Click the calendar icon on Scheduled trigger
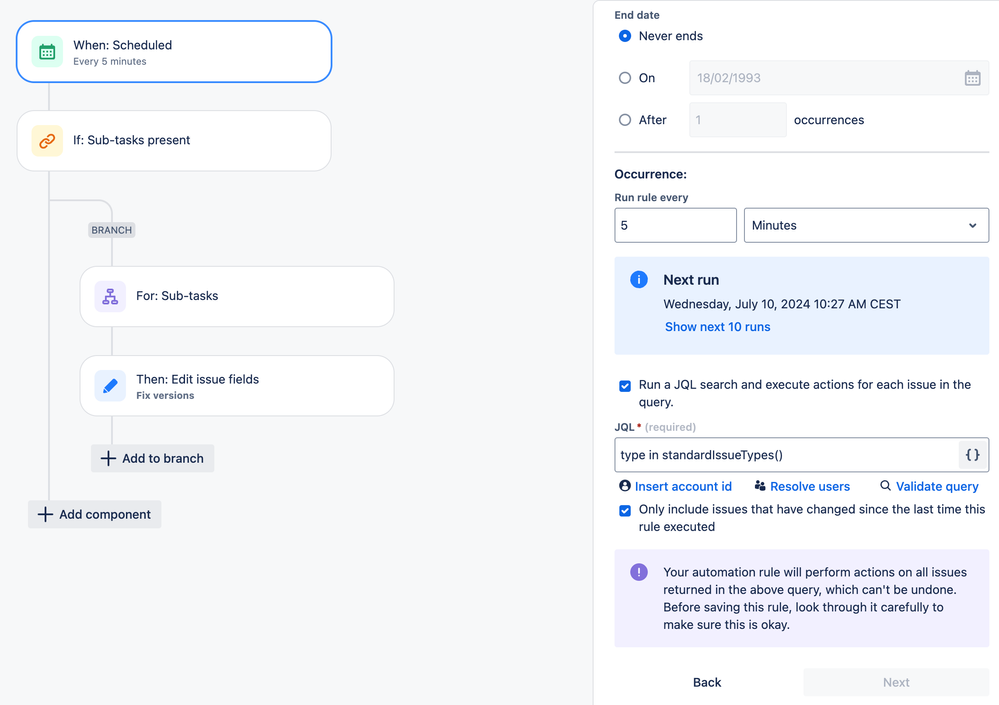The image size is (999, 705). pos(47,52)
